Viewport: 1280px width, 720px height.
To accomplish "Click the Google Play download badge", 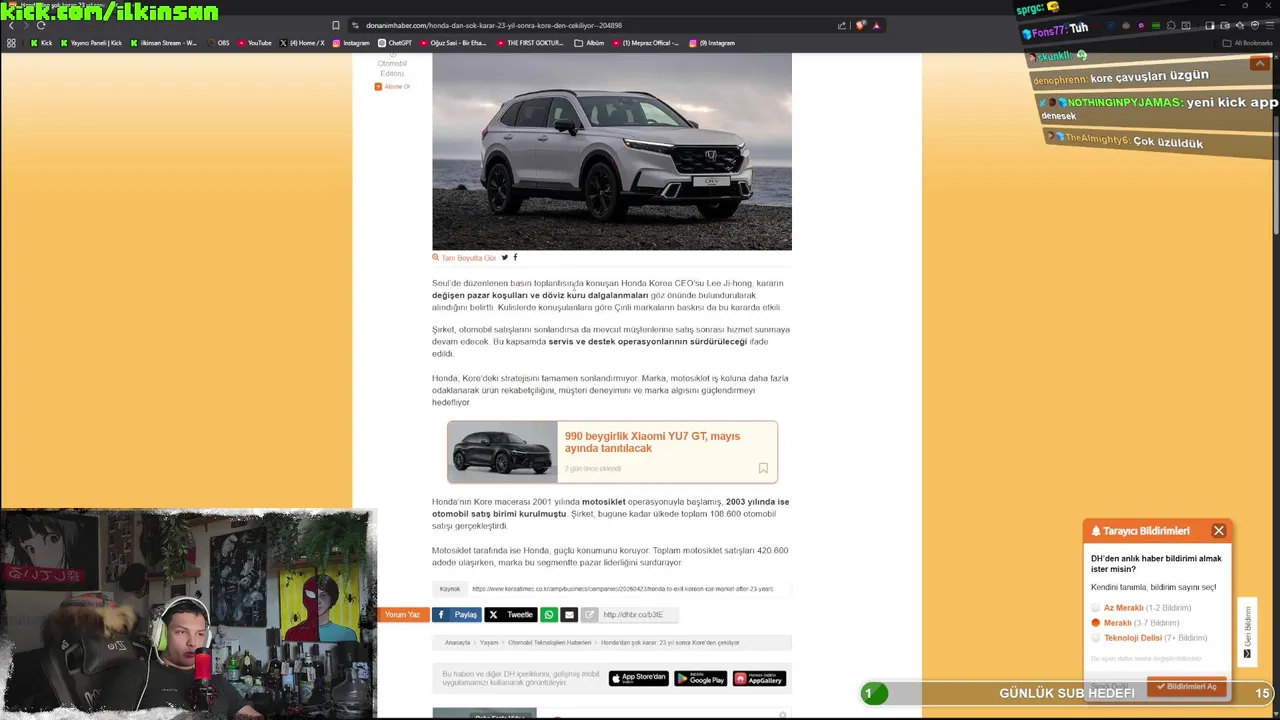I will tap(701, 679).
